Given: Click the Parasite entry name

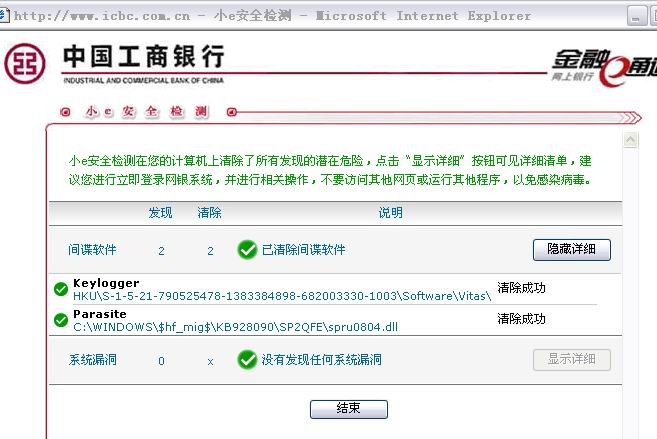Looking at the screenshot, I should (100, 314).
